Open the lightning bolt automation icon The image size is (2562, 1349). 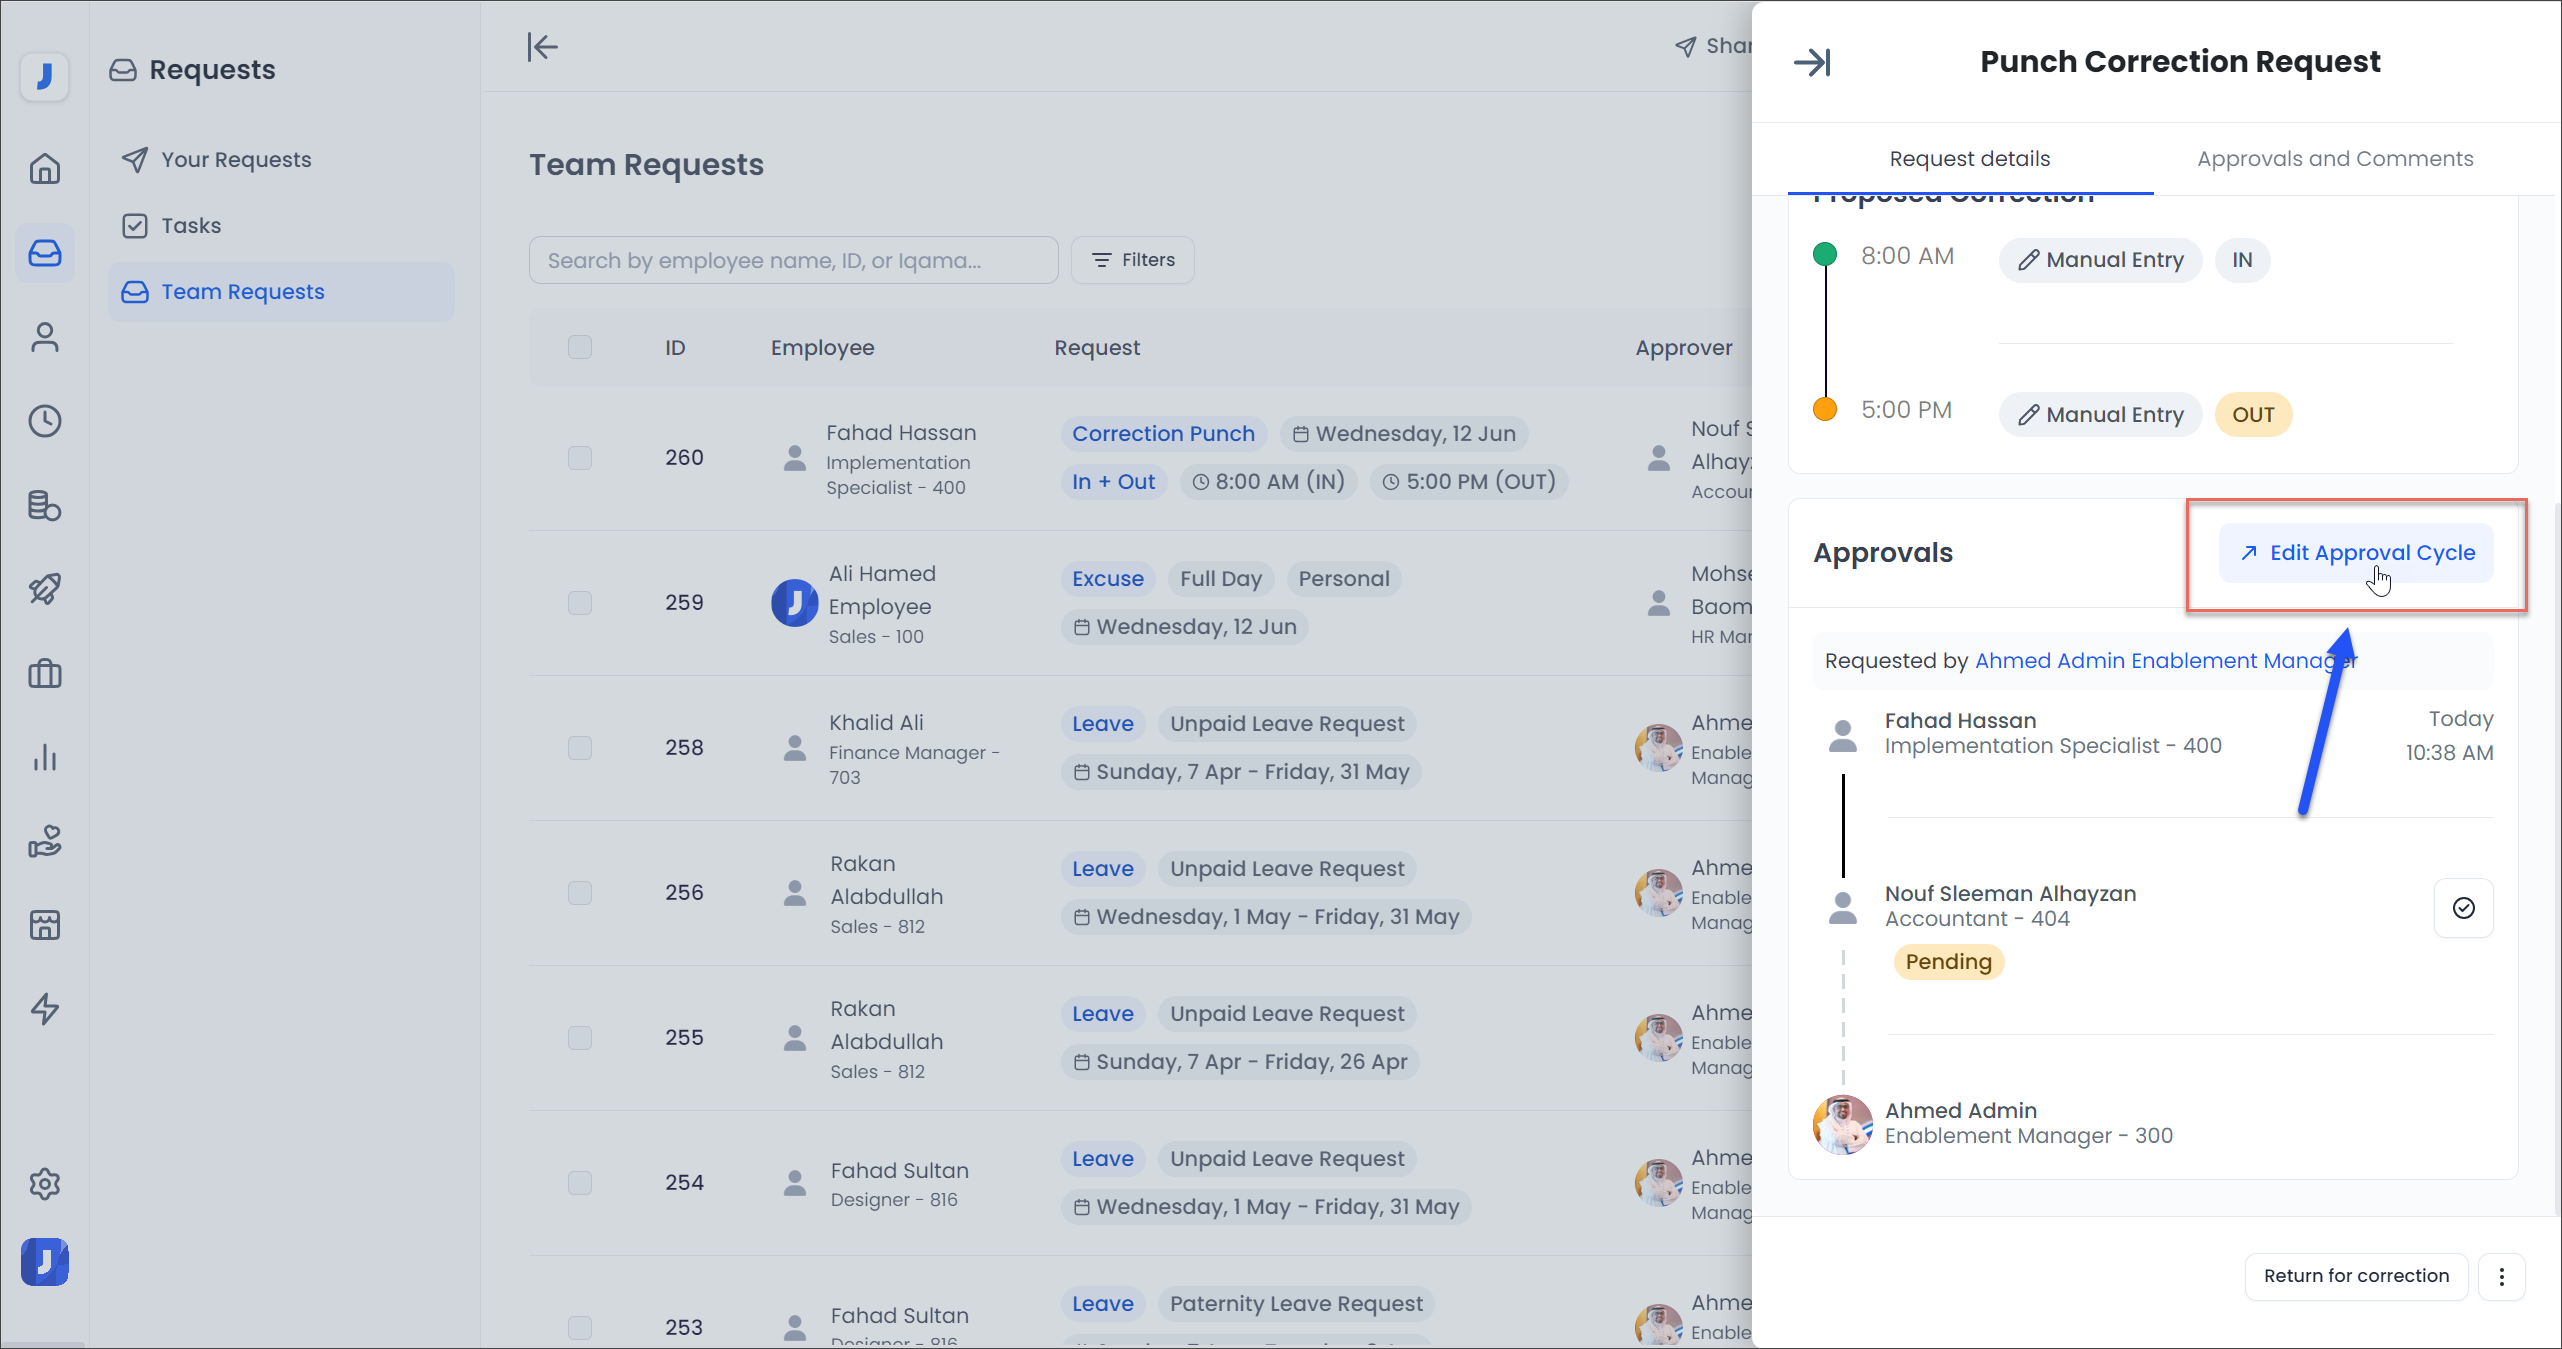[44, 1008]
